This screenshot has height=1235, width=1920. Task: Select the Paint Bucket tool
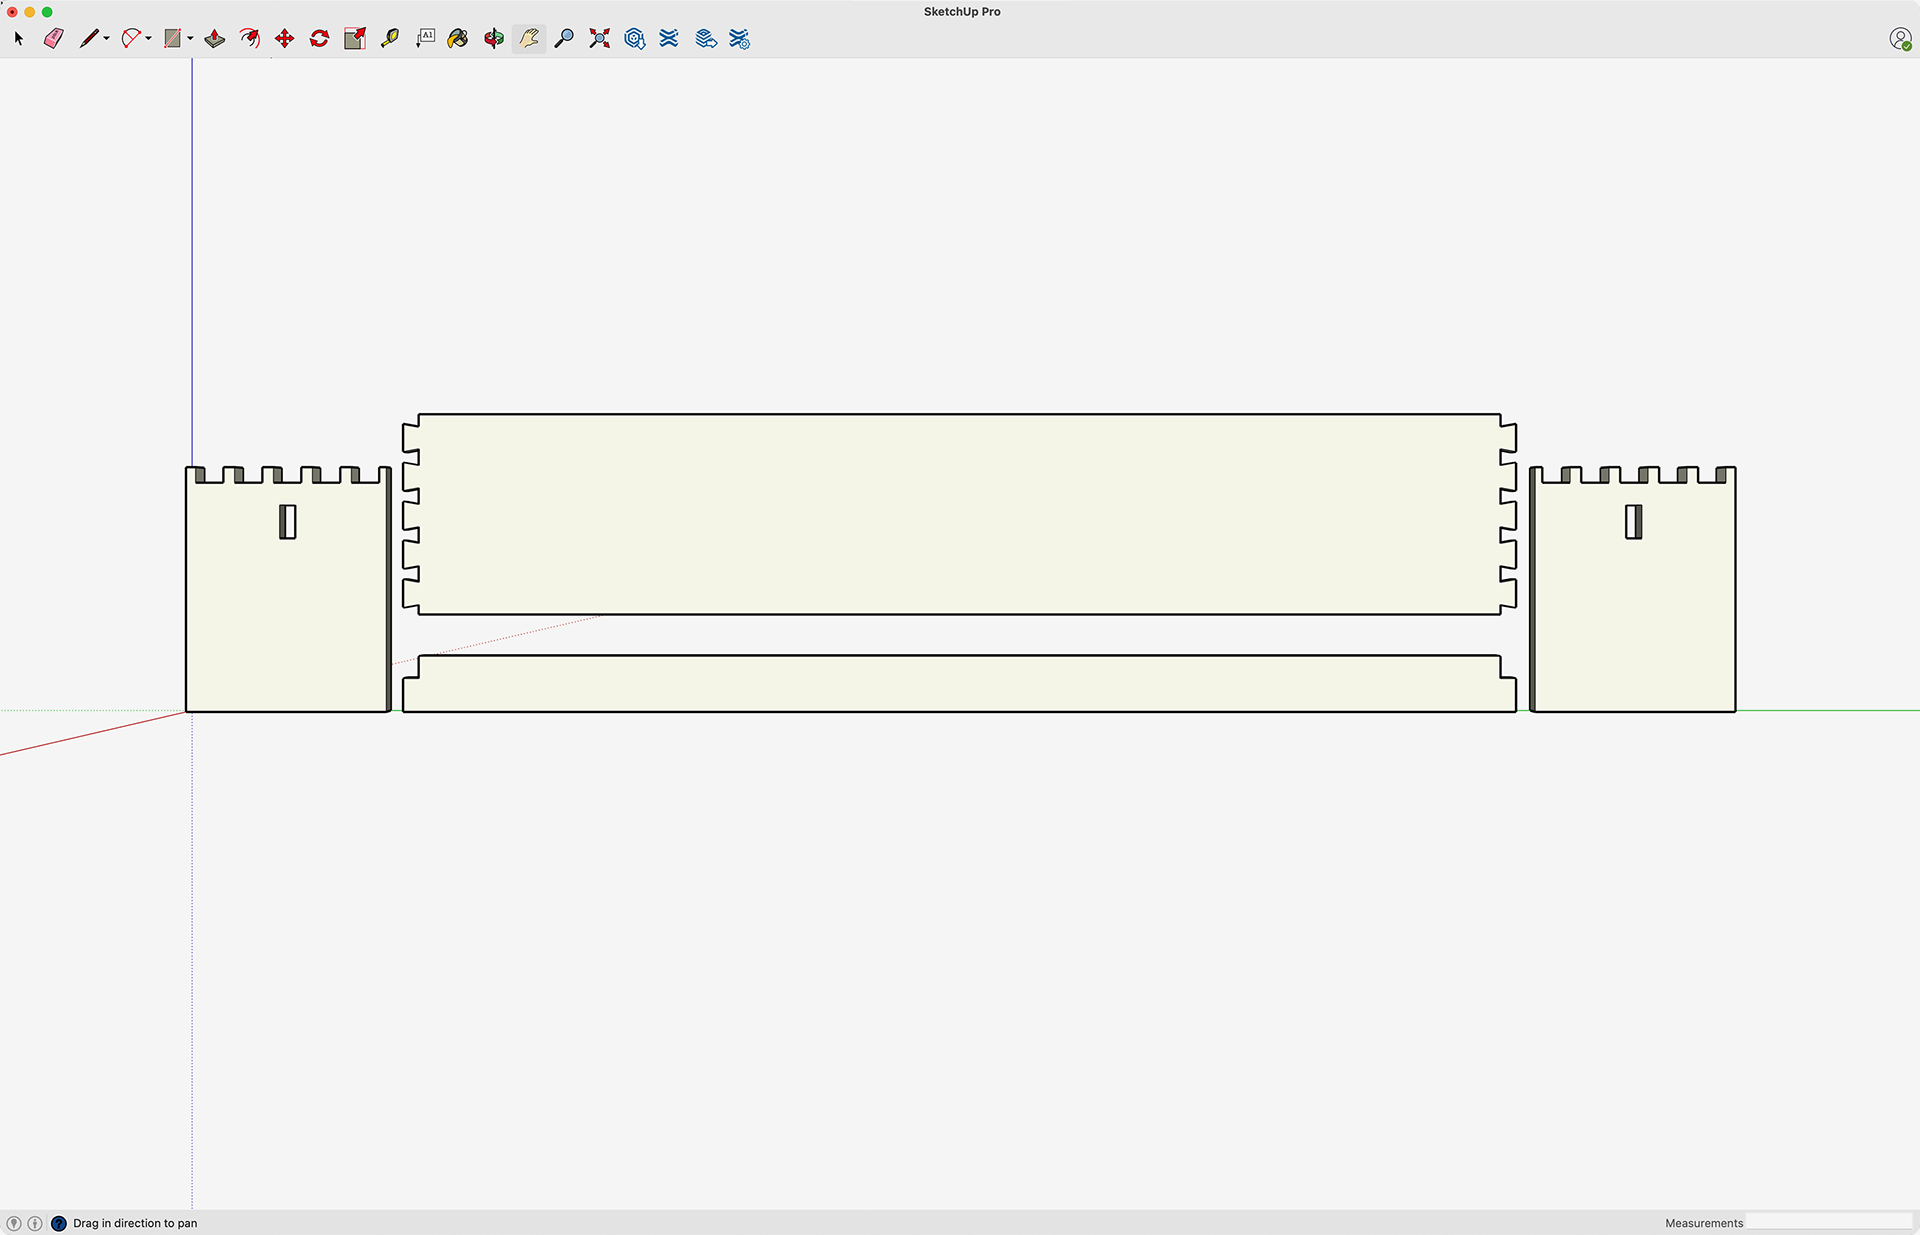[x=458, y=38]
